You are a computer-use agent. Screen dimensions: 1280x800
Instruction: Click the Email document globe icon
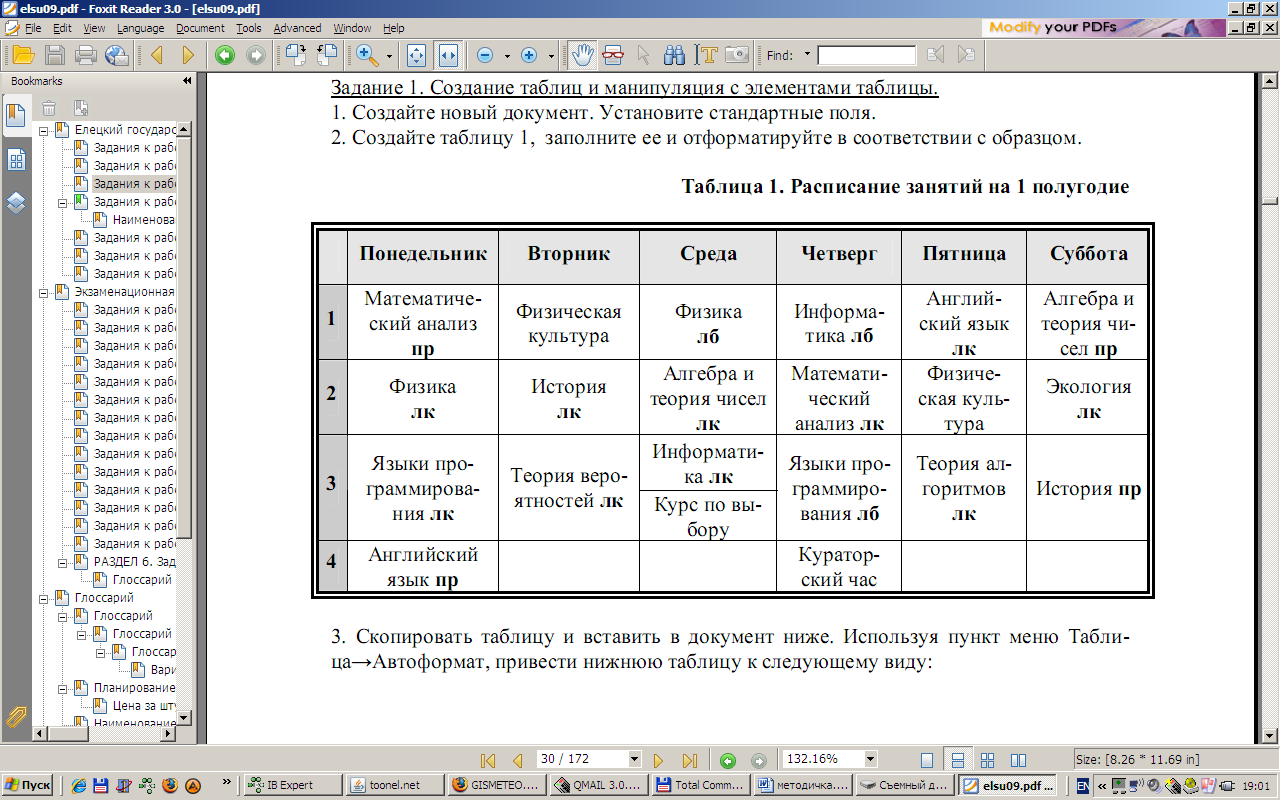click(x=117, y=55)
